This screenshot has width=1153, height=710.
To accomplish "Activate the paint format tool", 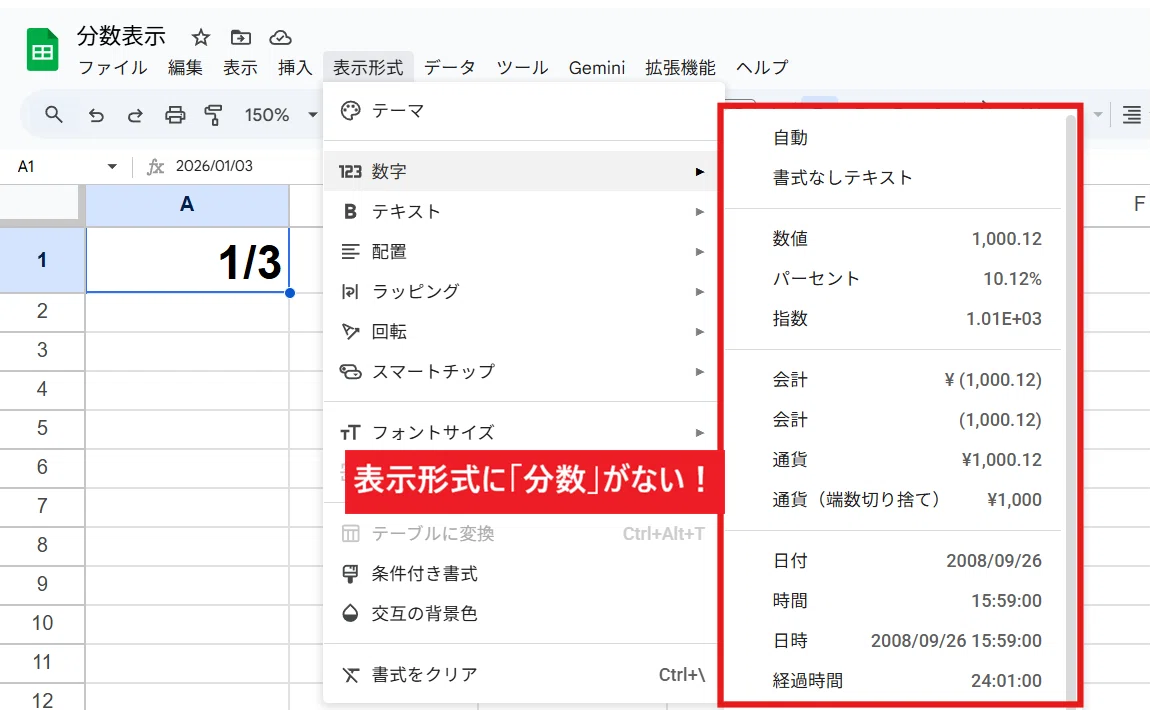I will coord(213,115).
